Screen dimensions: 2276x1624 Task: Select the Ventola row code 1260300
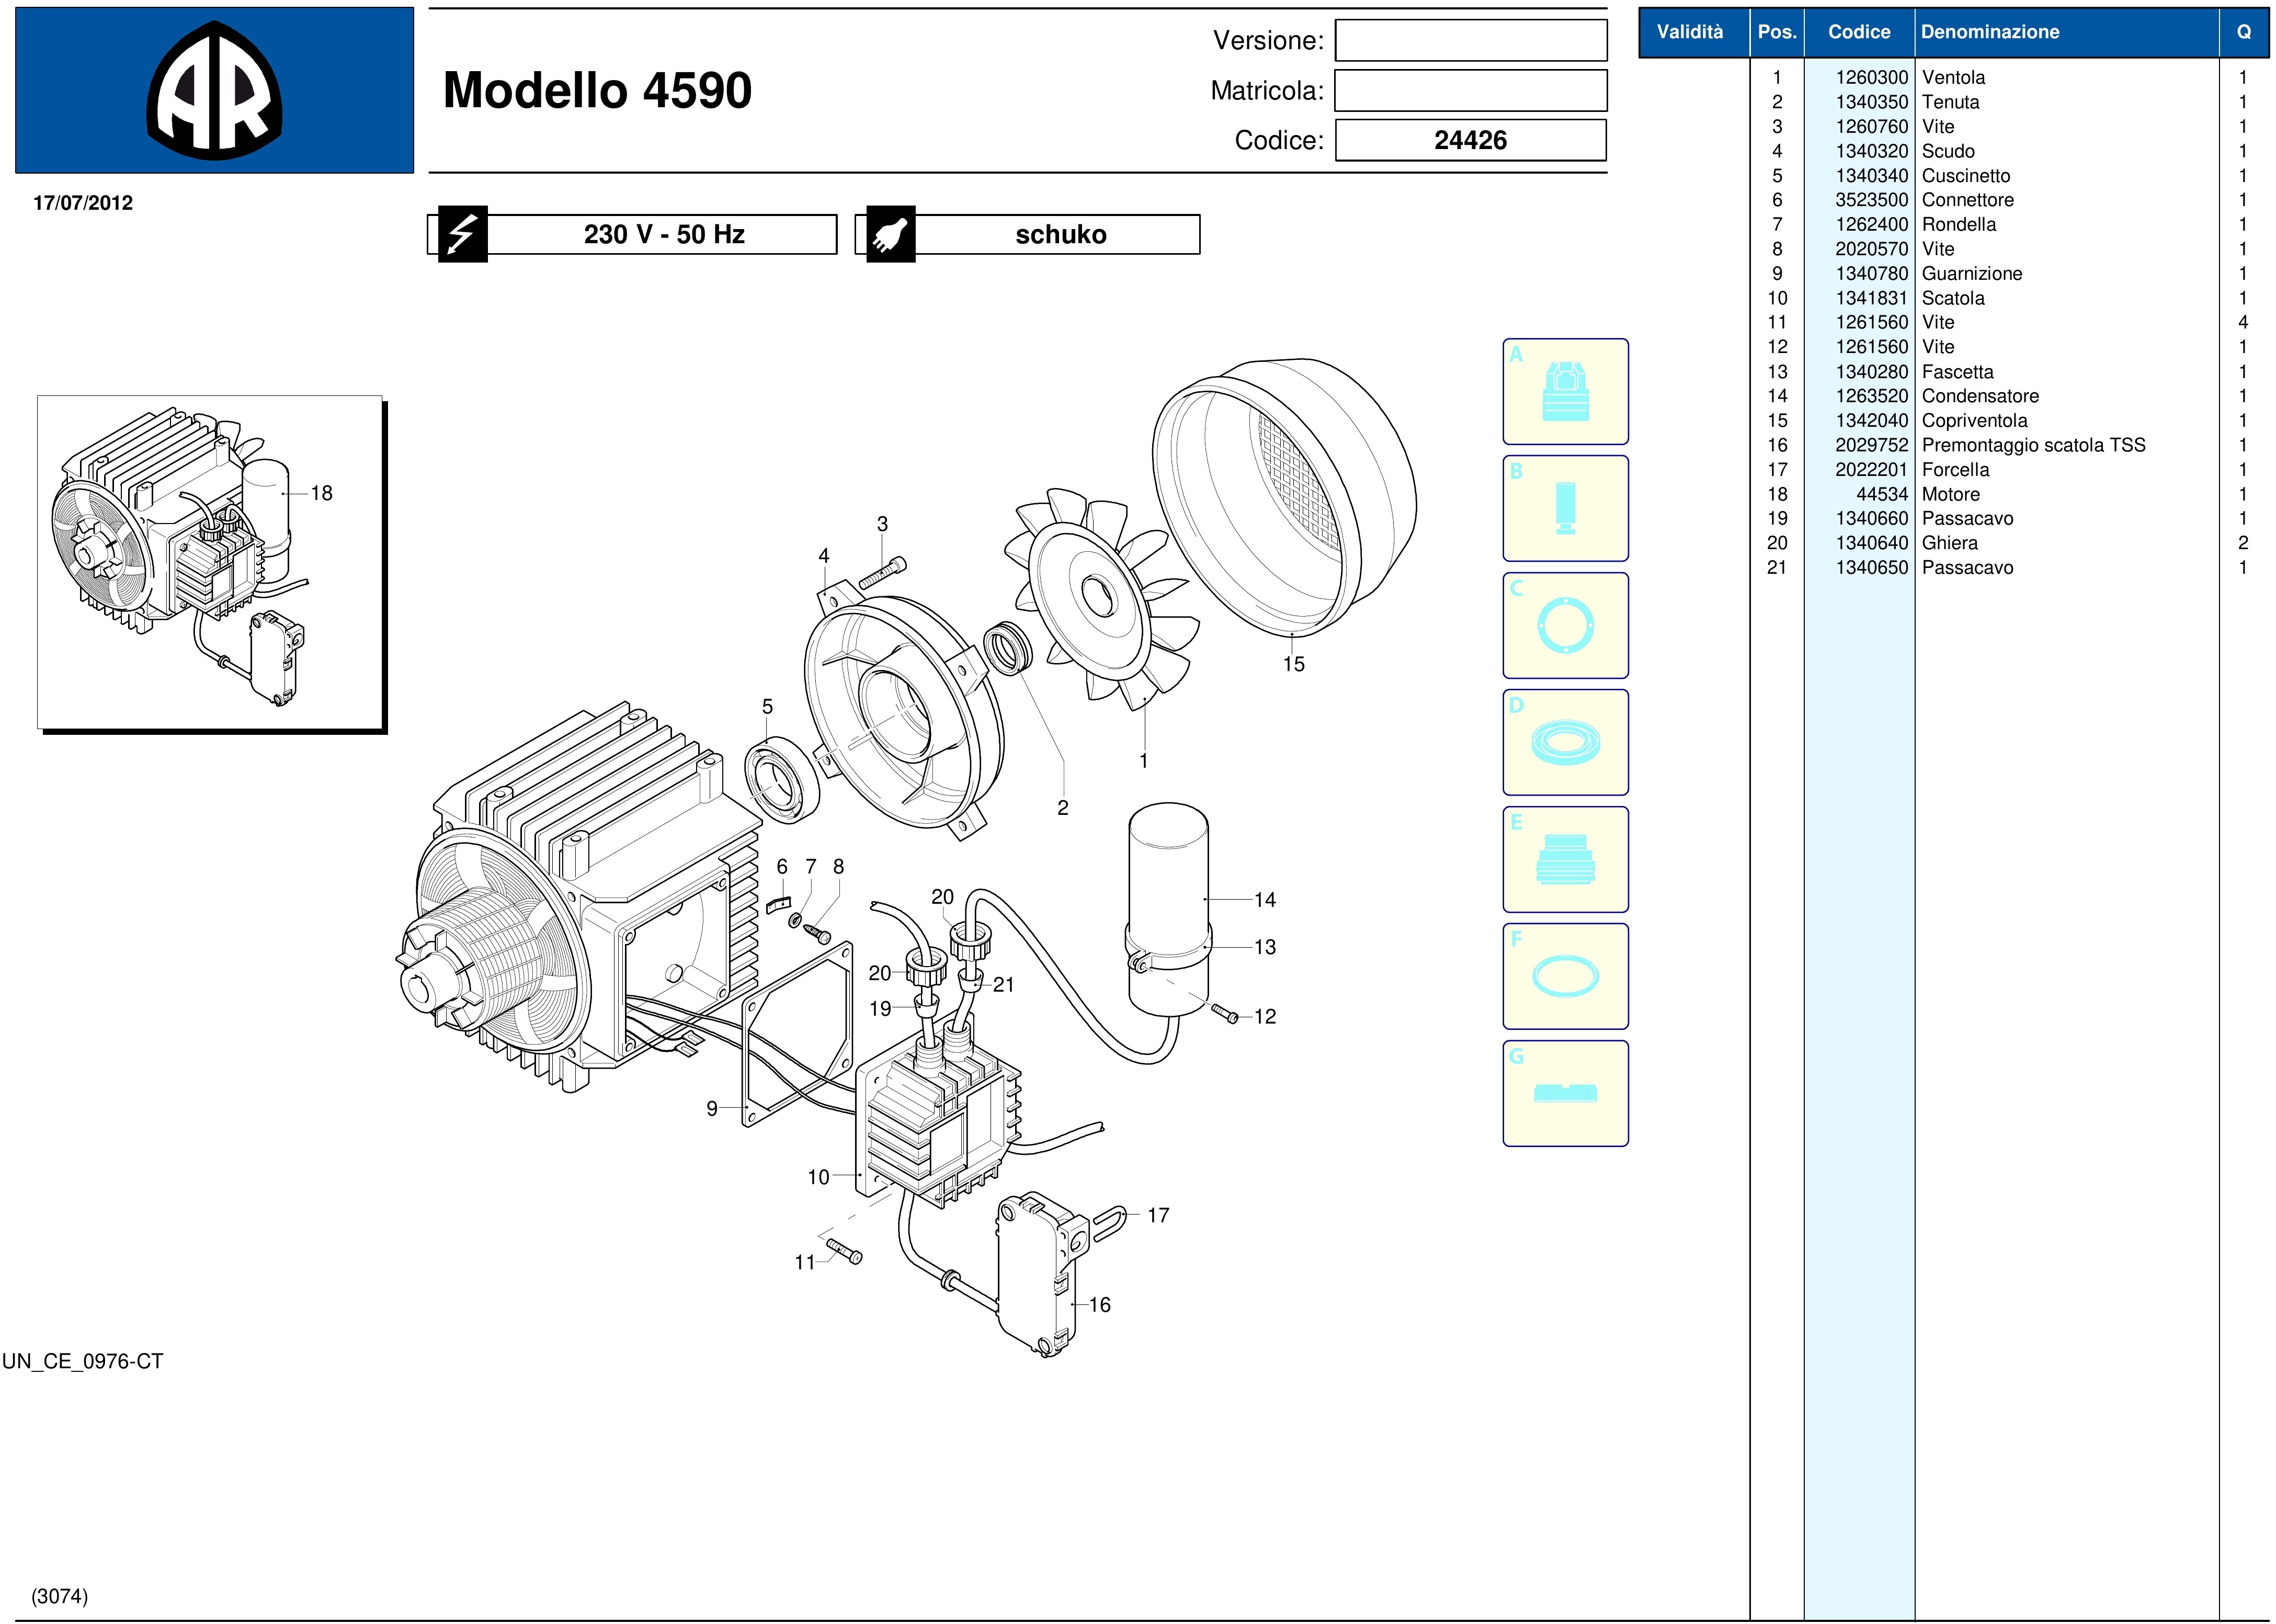pos(1871,78)
